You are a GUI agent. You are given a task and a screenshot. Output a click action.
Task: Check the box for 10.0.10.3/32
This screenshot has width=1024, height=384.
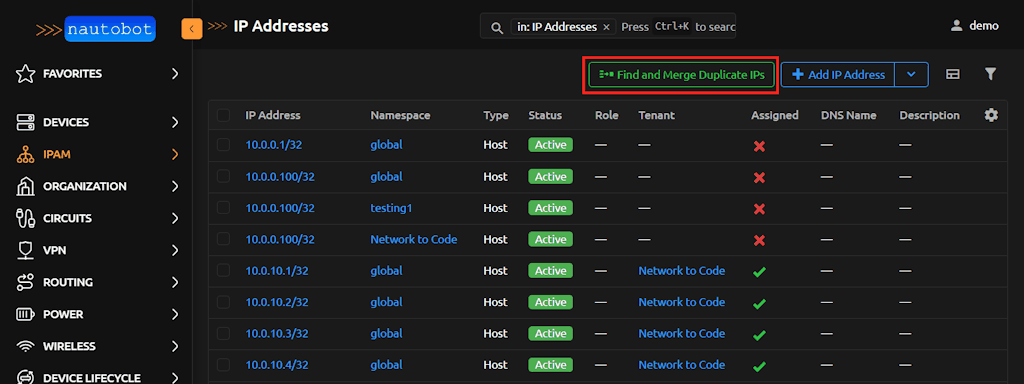coord(223,333)
